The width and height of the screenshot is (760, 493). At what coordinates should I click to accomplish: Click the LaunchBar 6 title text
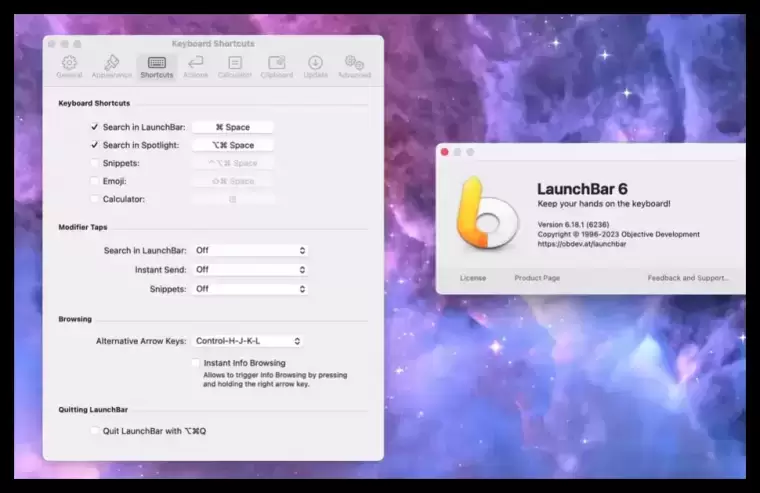tap(582, 189)
